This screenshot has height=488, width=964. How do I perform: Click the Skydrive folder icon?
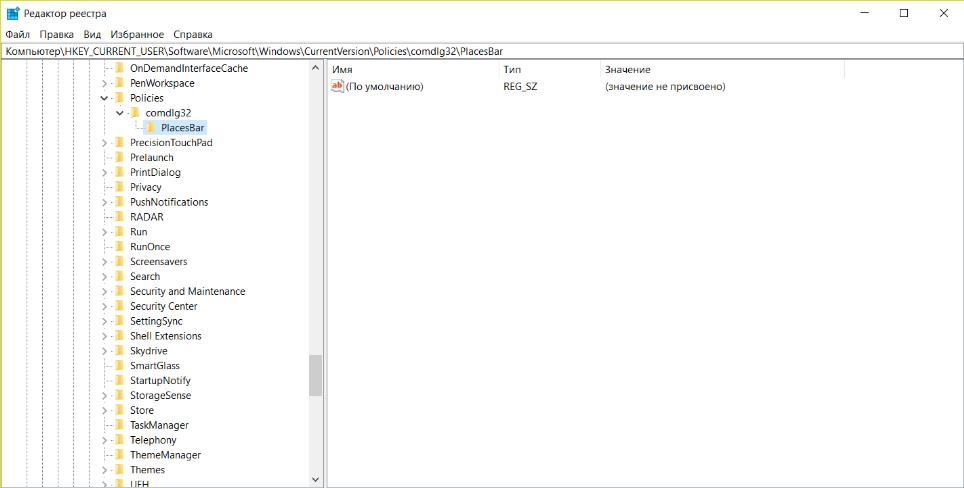119,351
